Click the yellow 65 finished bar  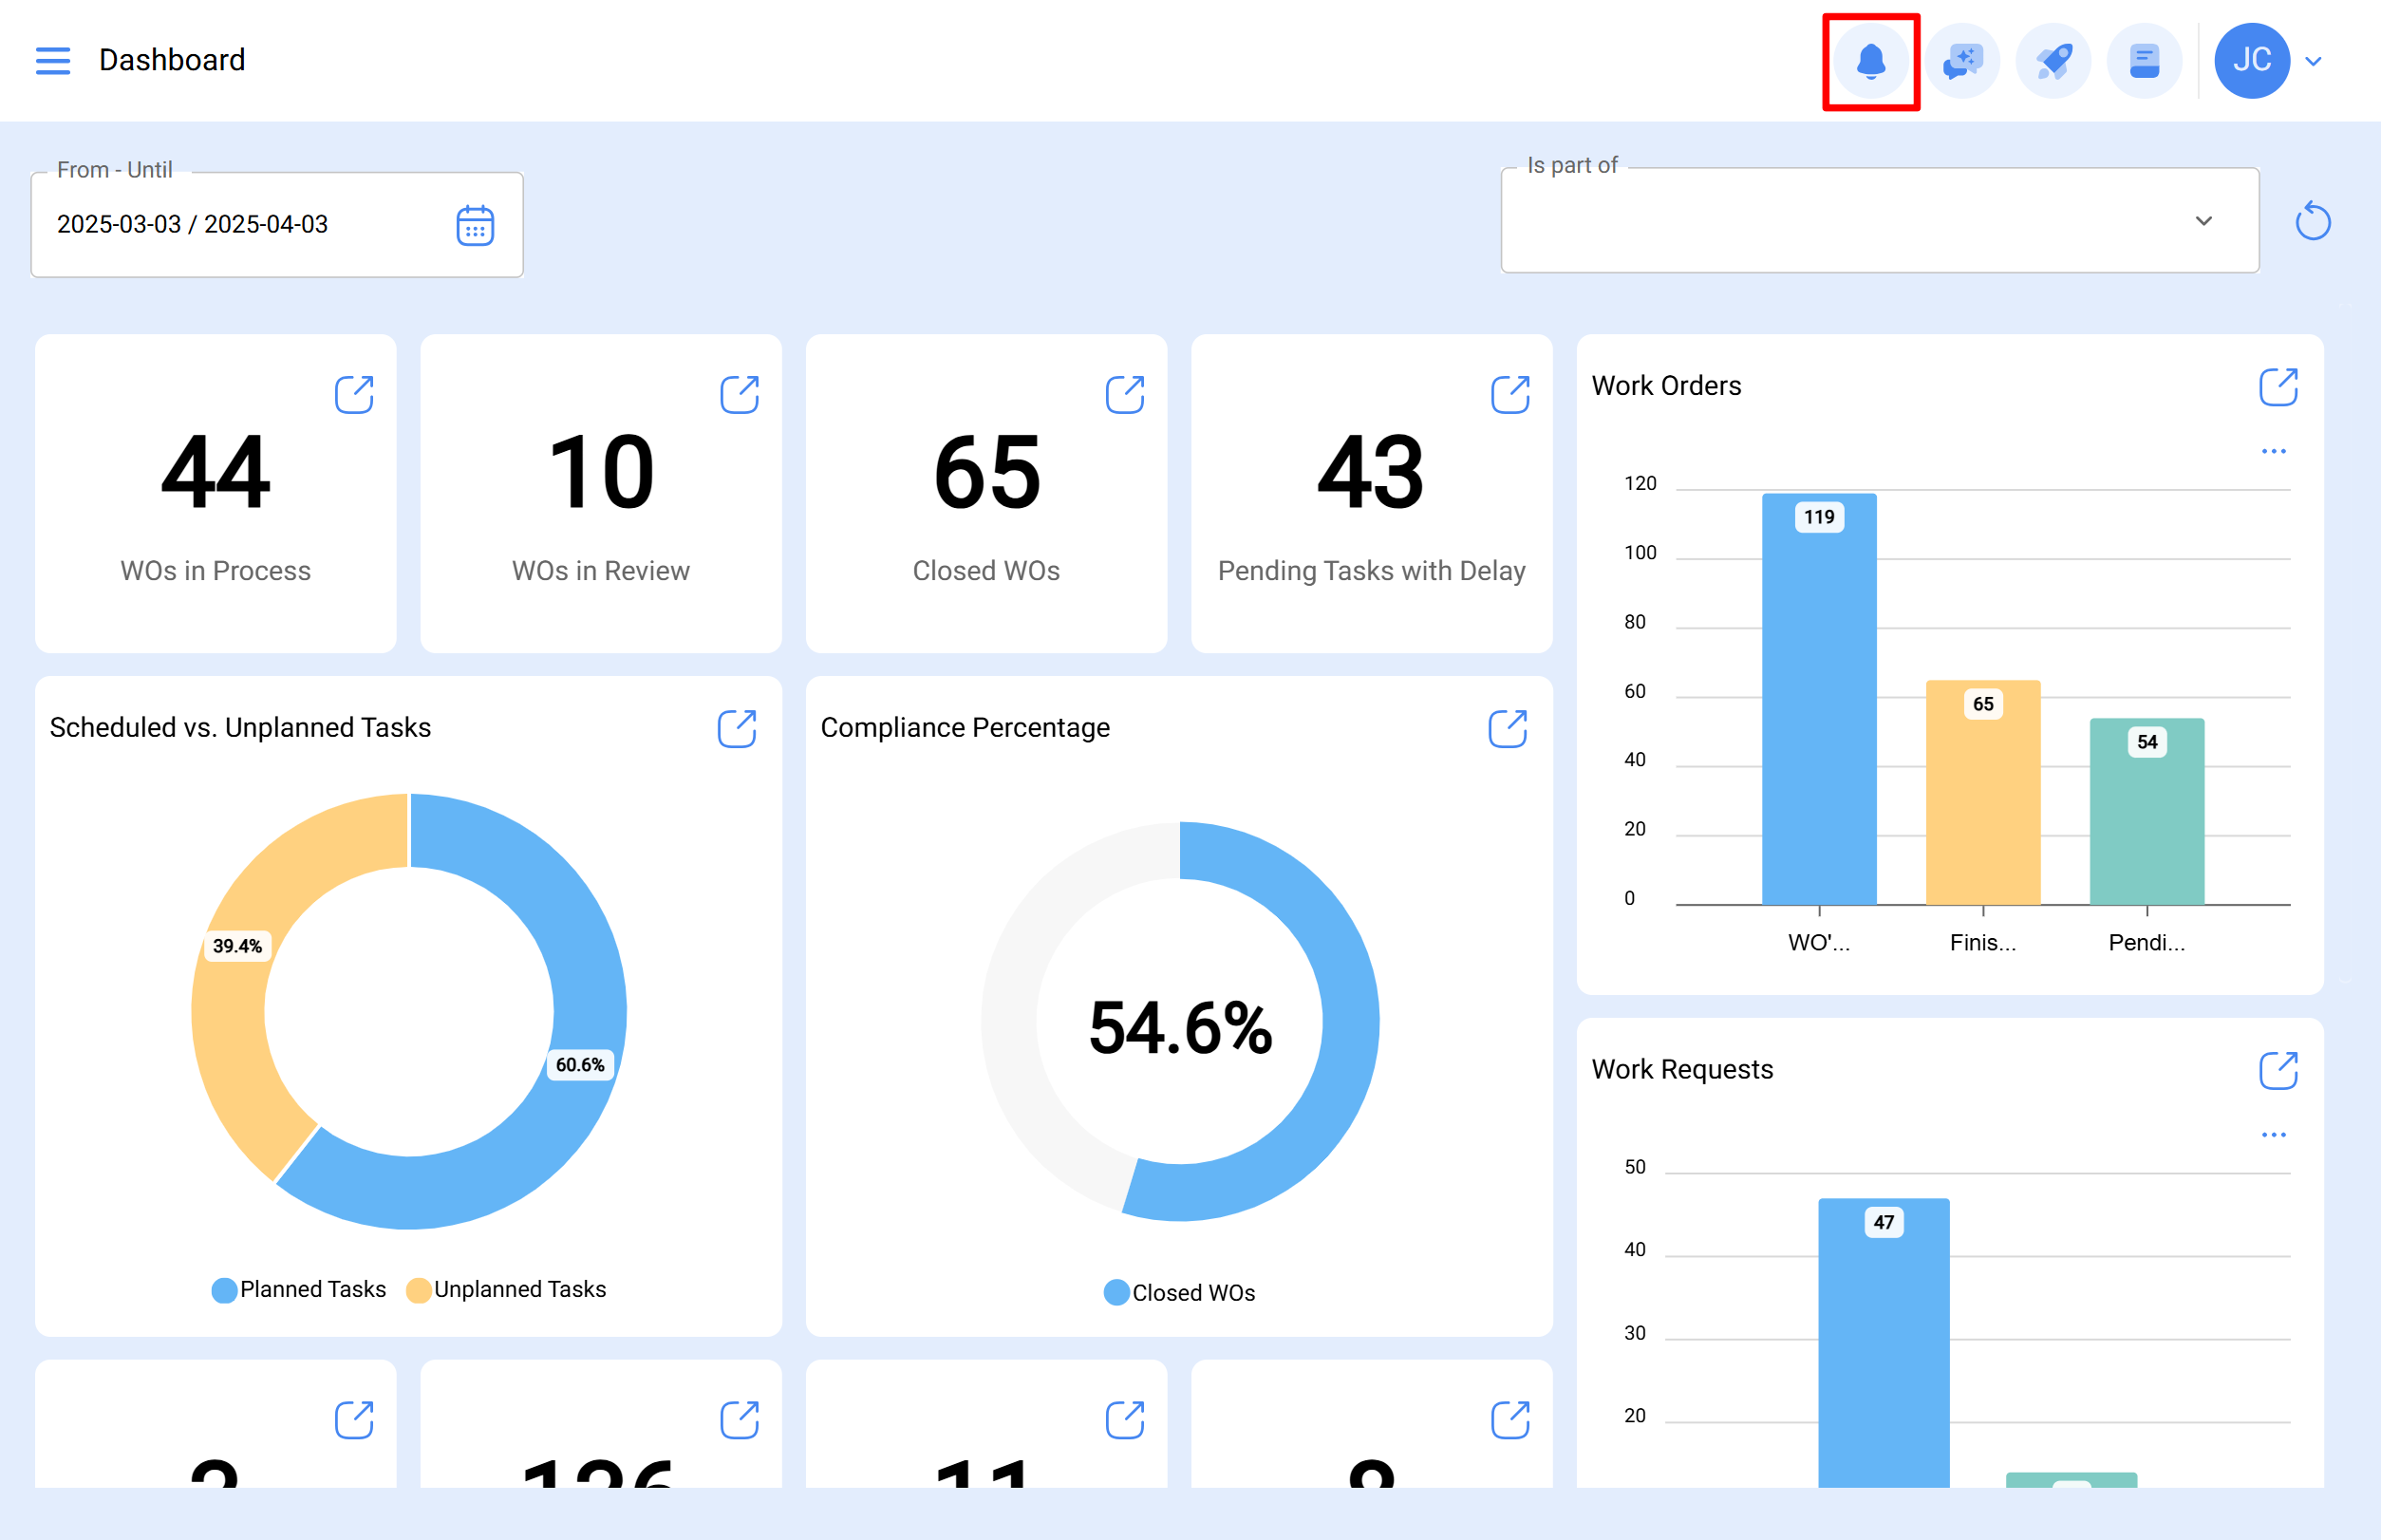[1983, 793]
